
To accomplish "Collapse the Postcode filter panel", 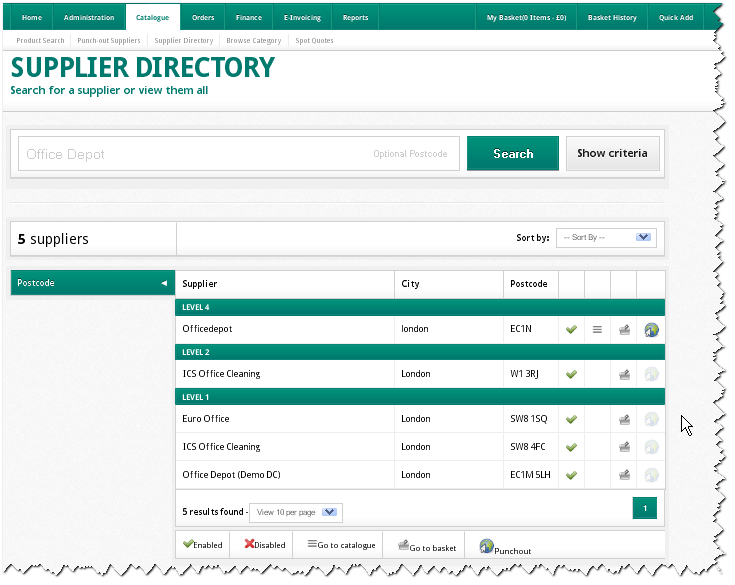I will (x=164, y=284).
